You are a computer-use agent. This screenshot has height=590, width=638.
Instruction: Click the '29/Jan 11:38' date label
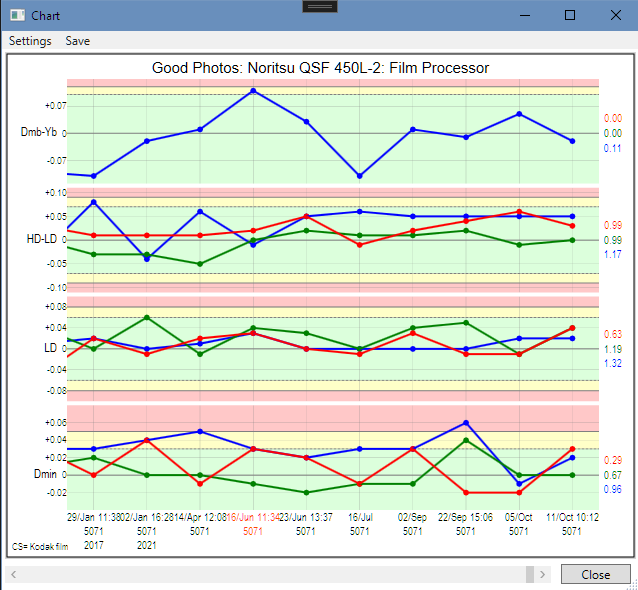tap(94, 517)
